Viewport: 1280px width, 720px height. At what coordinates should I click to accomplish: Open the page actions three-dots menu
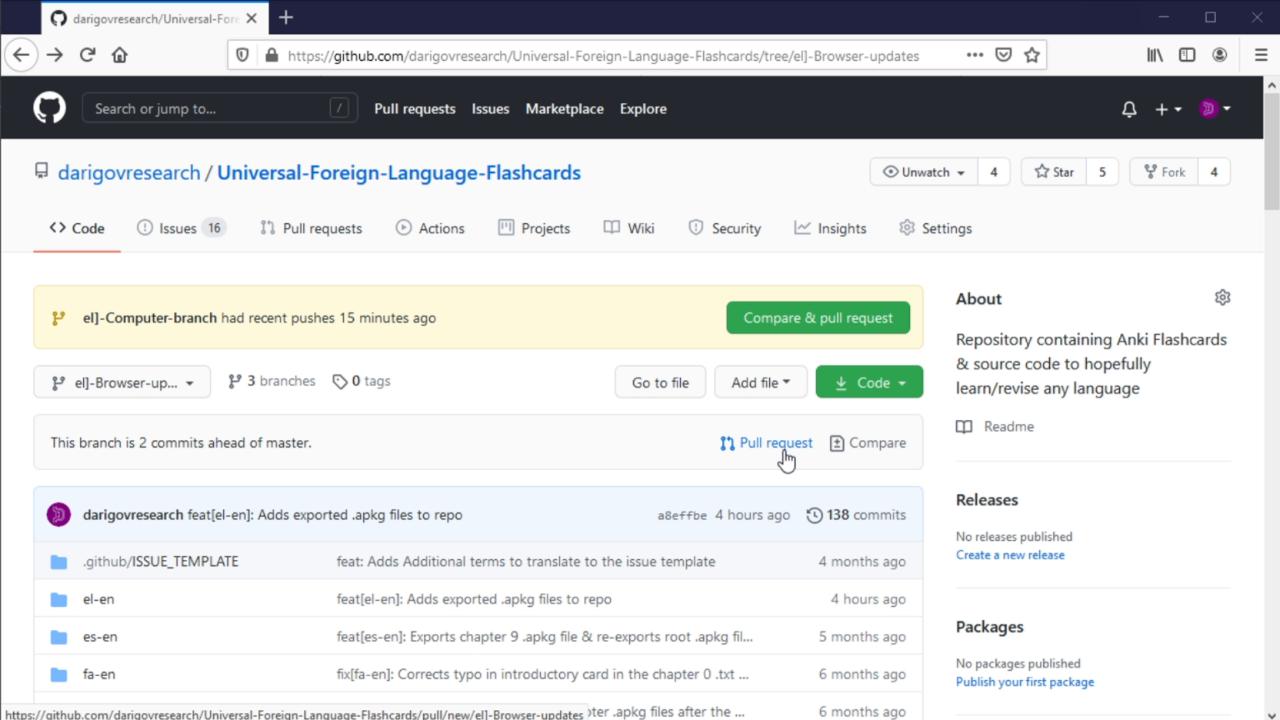click(974, 55)
